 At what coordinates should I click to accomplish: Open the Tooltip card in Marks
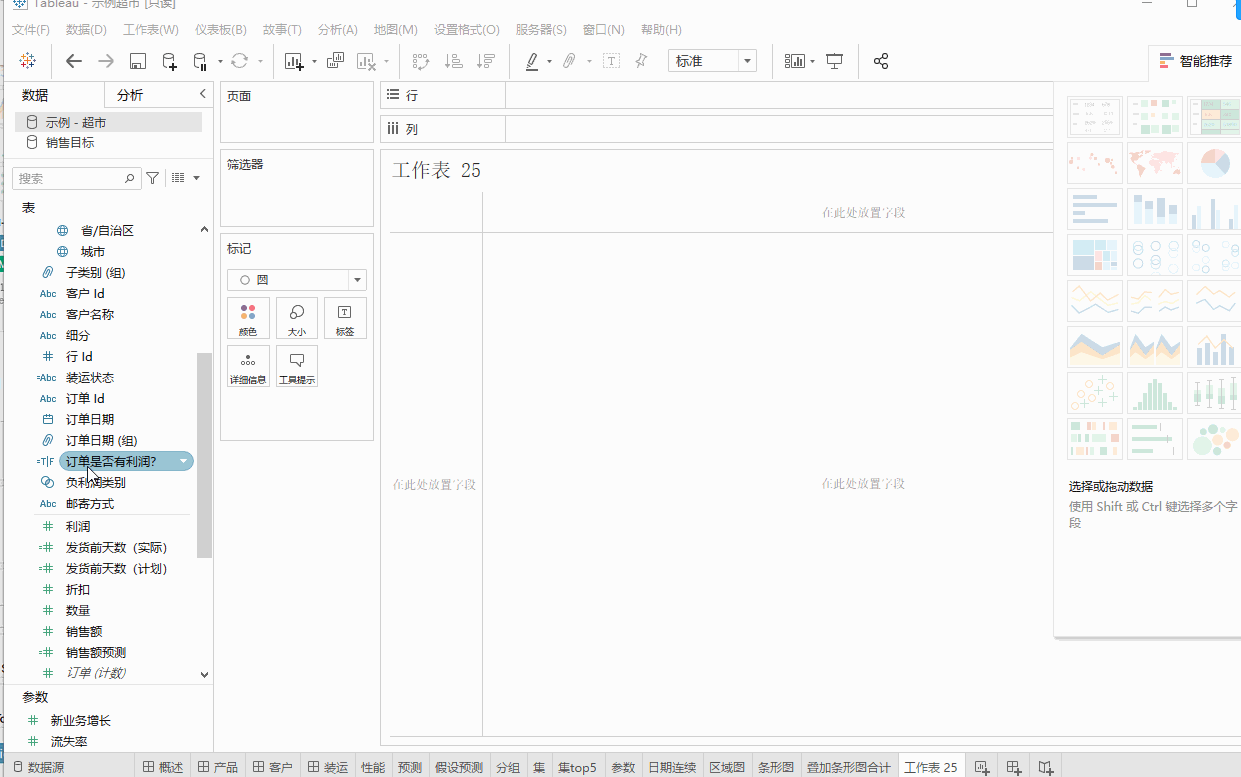[x=297, y=366]
